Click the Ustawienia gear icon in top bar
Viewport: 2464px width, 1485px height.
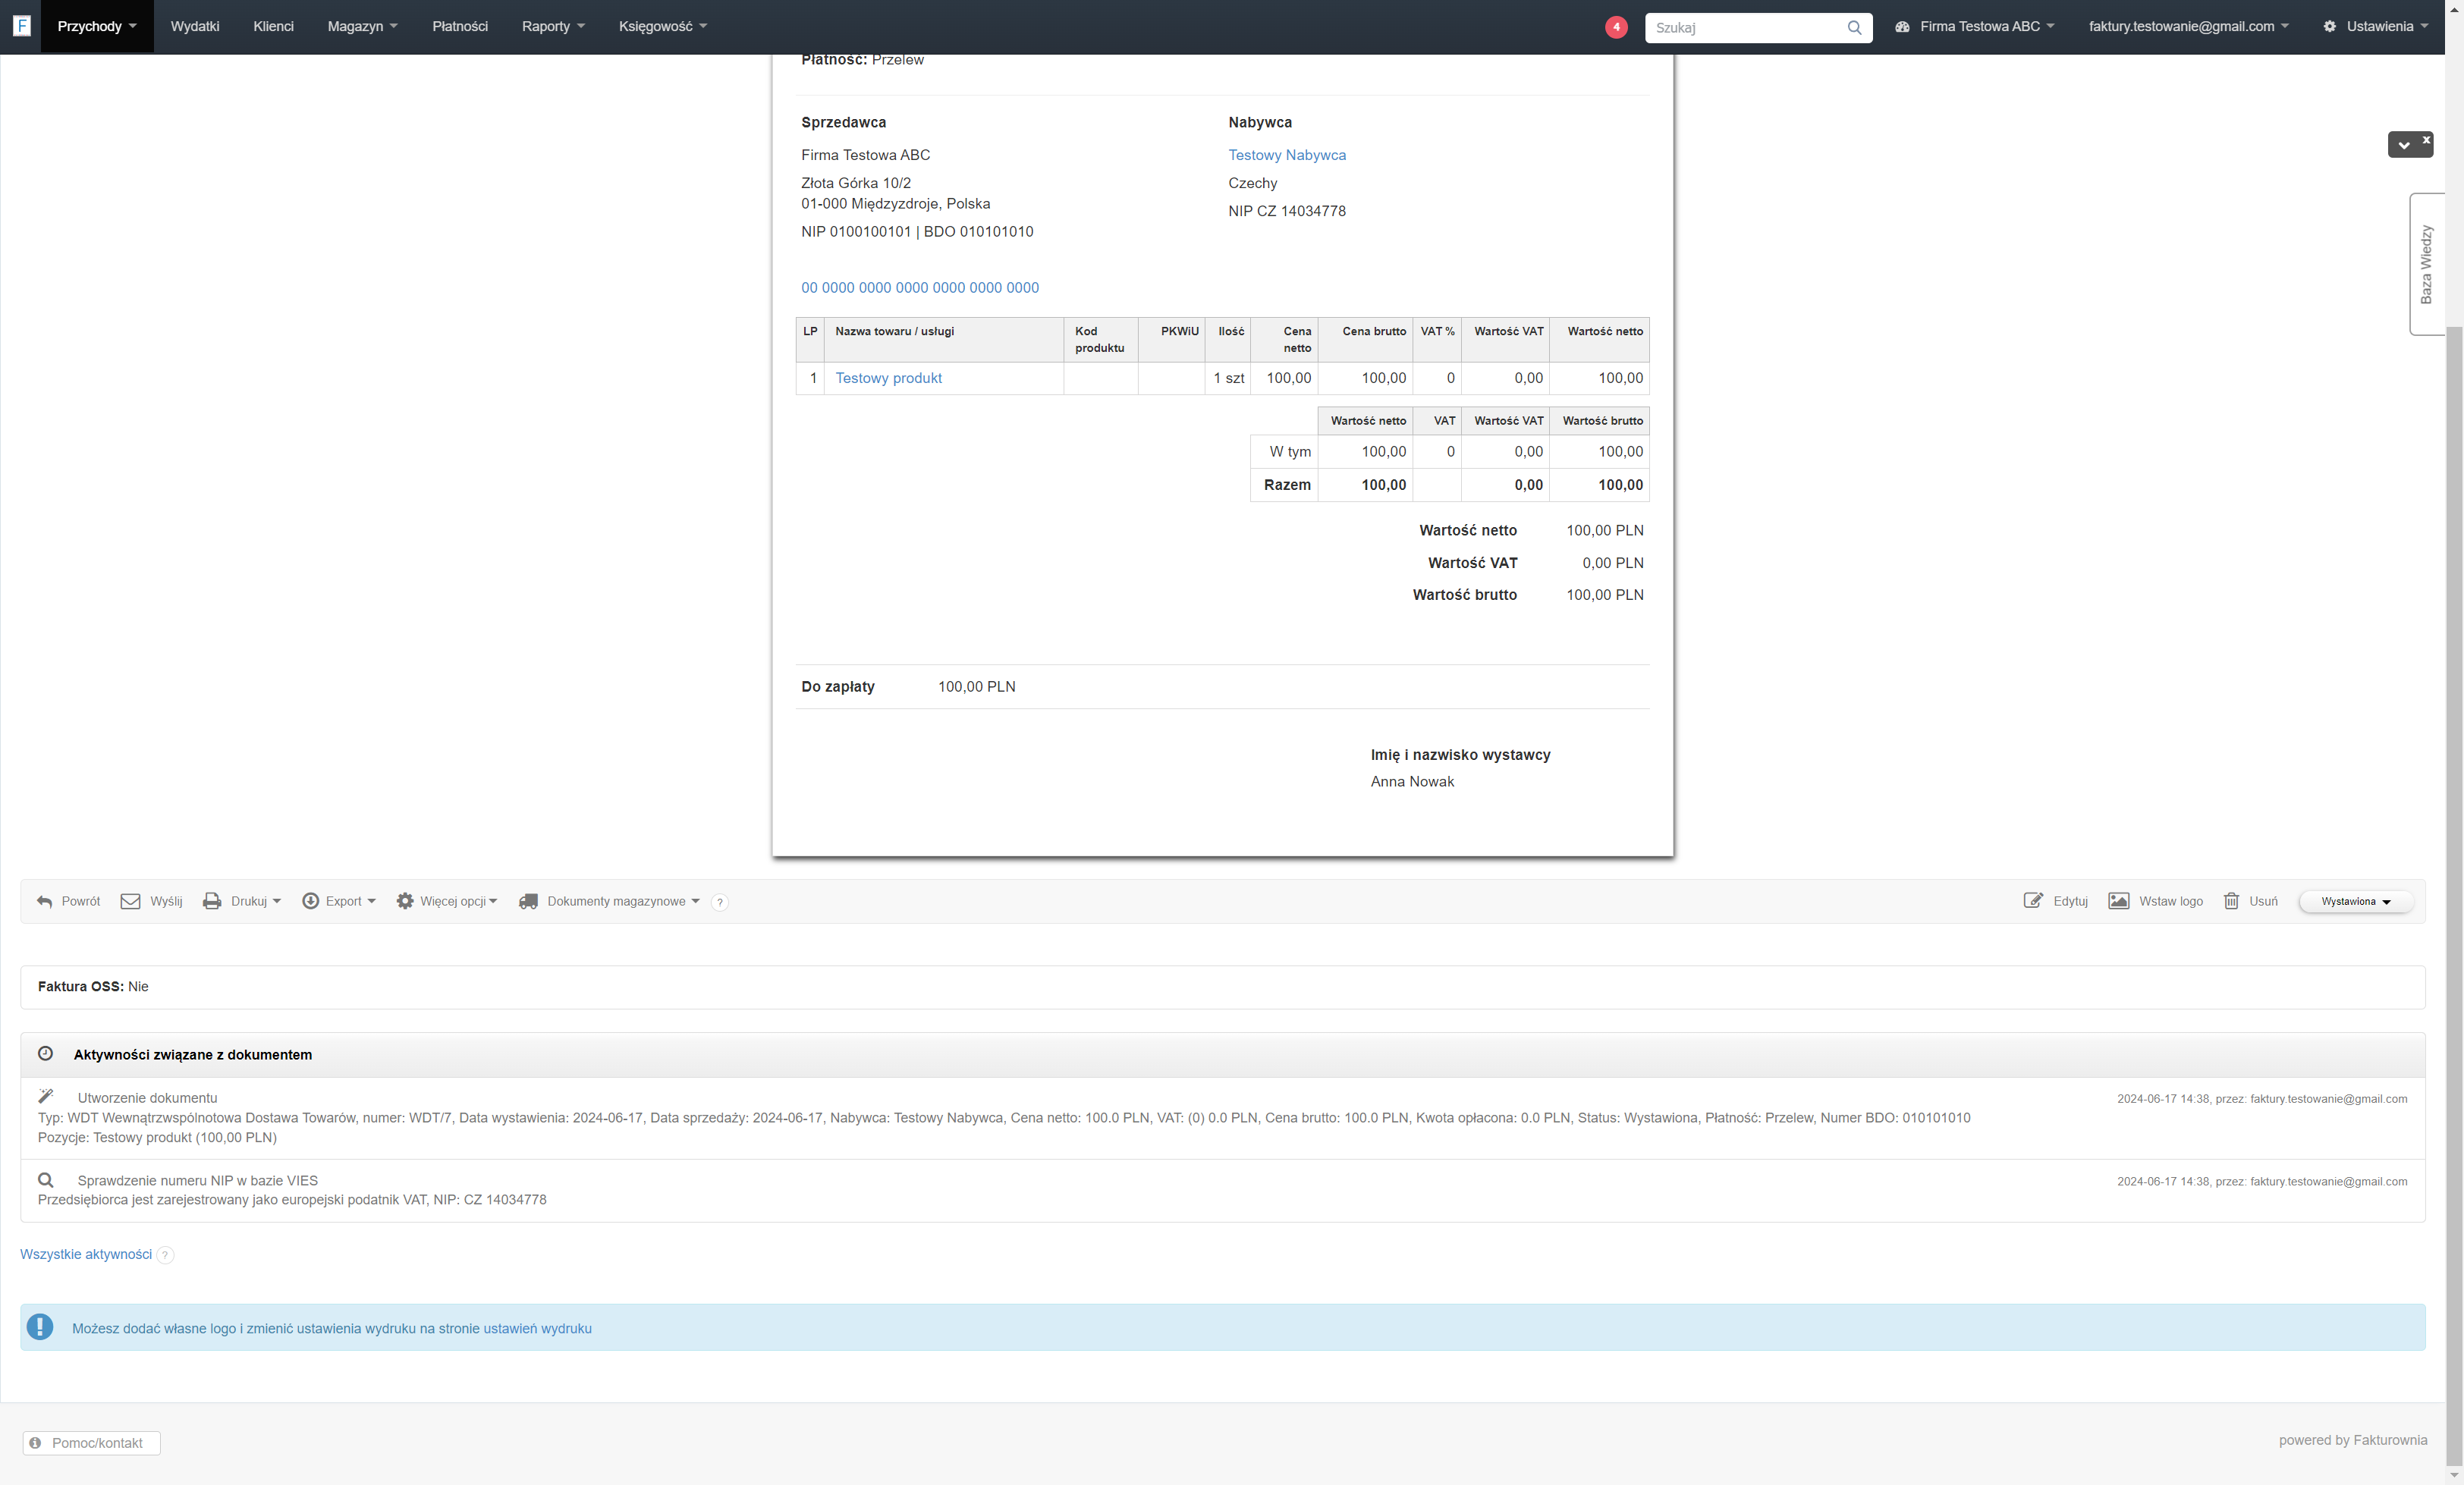pos(2329,26)
